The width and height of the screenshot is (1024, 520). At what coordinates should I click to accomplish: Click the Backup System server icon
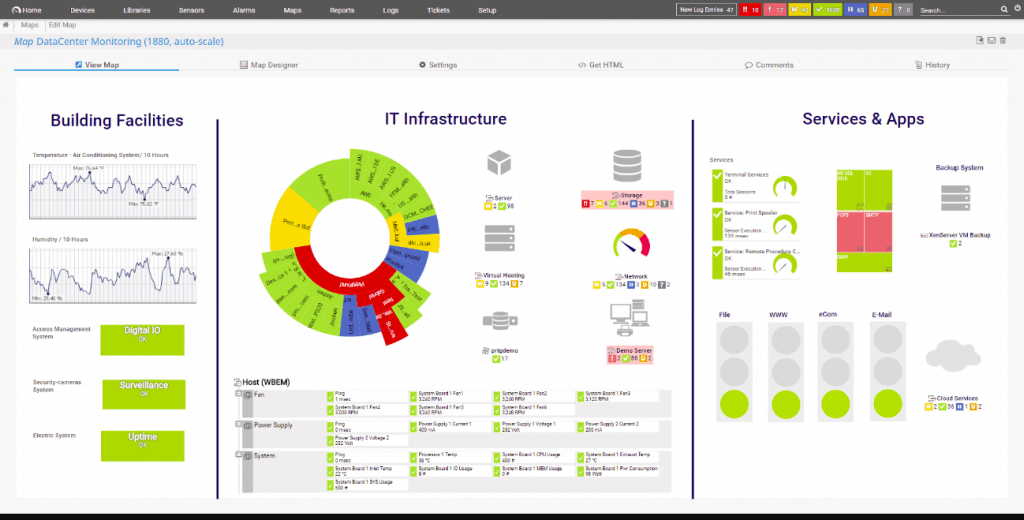[955, 198]
